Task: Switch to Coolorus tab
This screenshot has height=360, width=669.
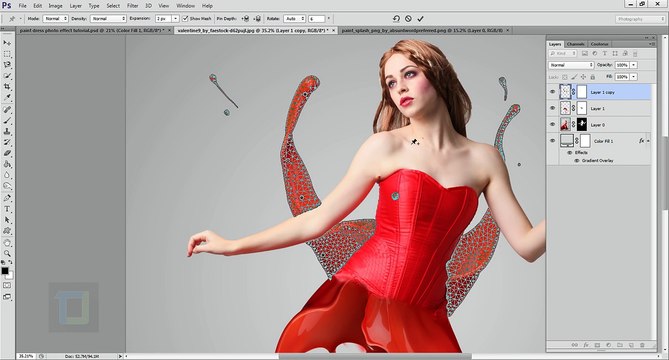Action: tap(599, 44)
